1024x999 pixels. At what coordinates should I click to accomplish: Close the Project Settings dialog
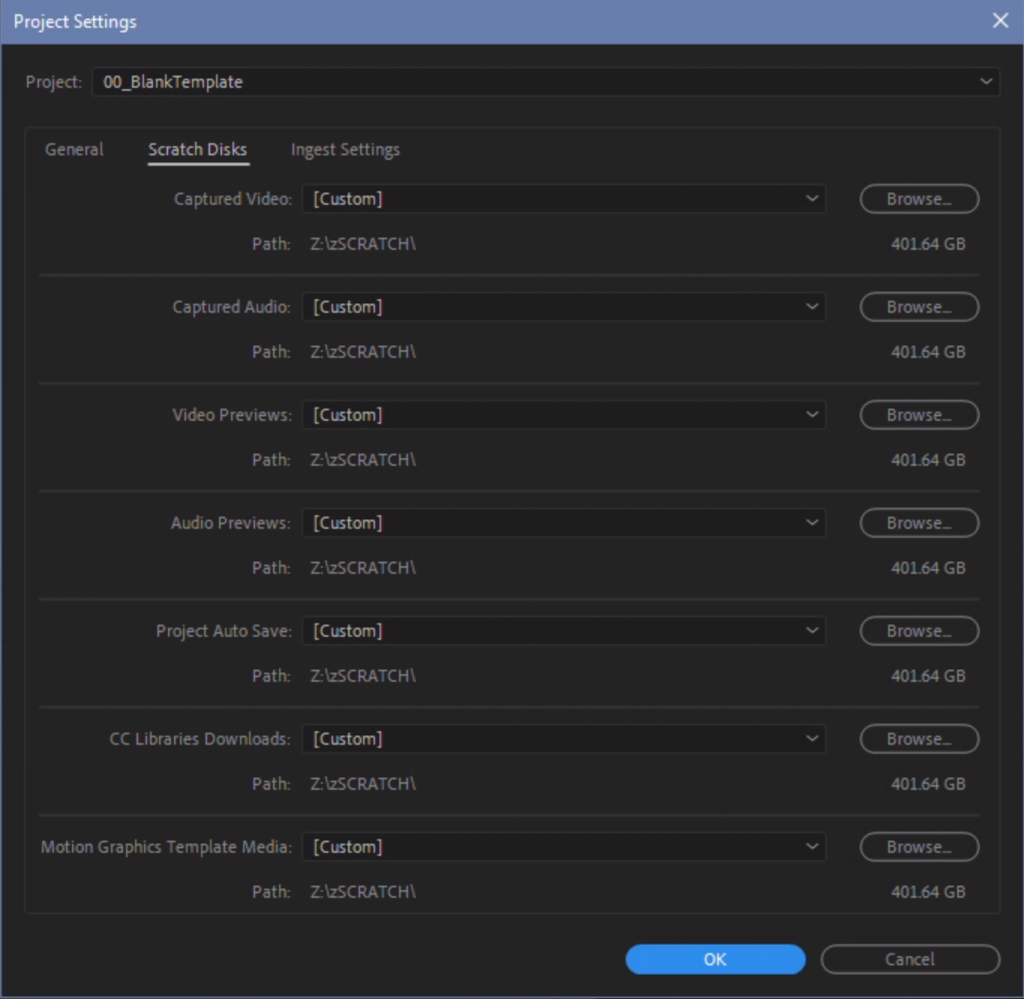(999, 21)
